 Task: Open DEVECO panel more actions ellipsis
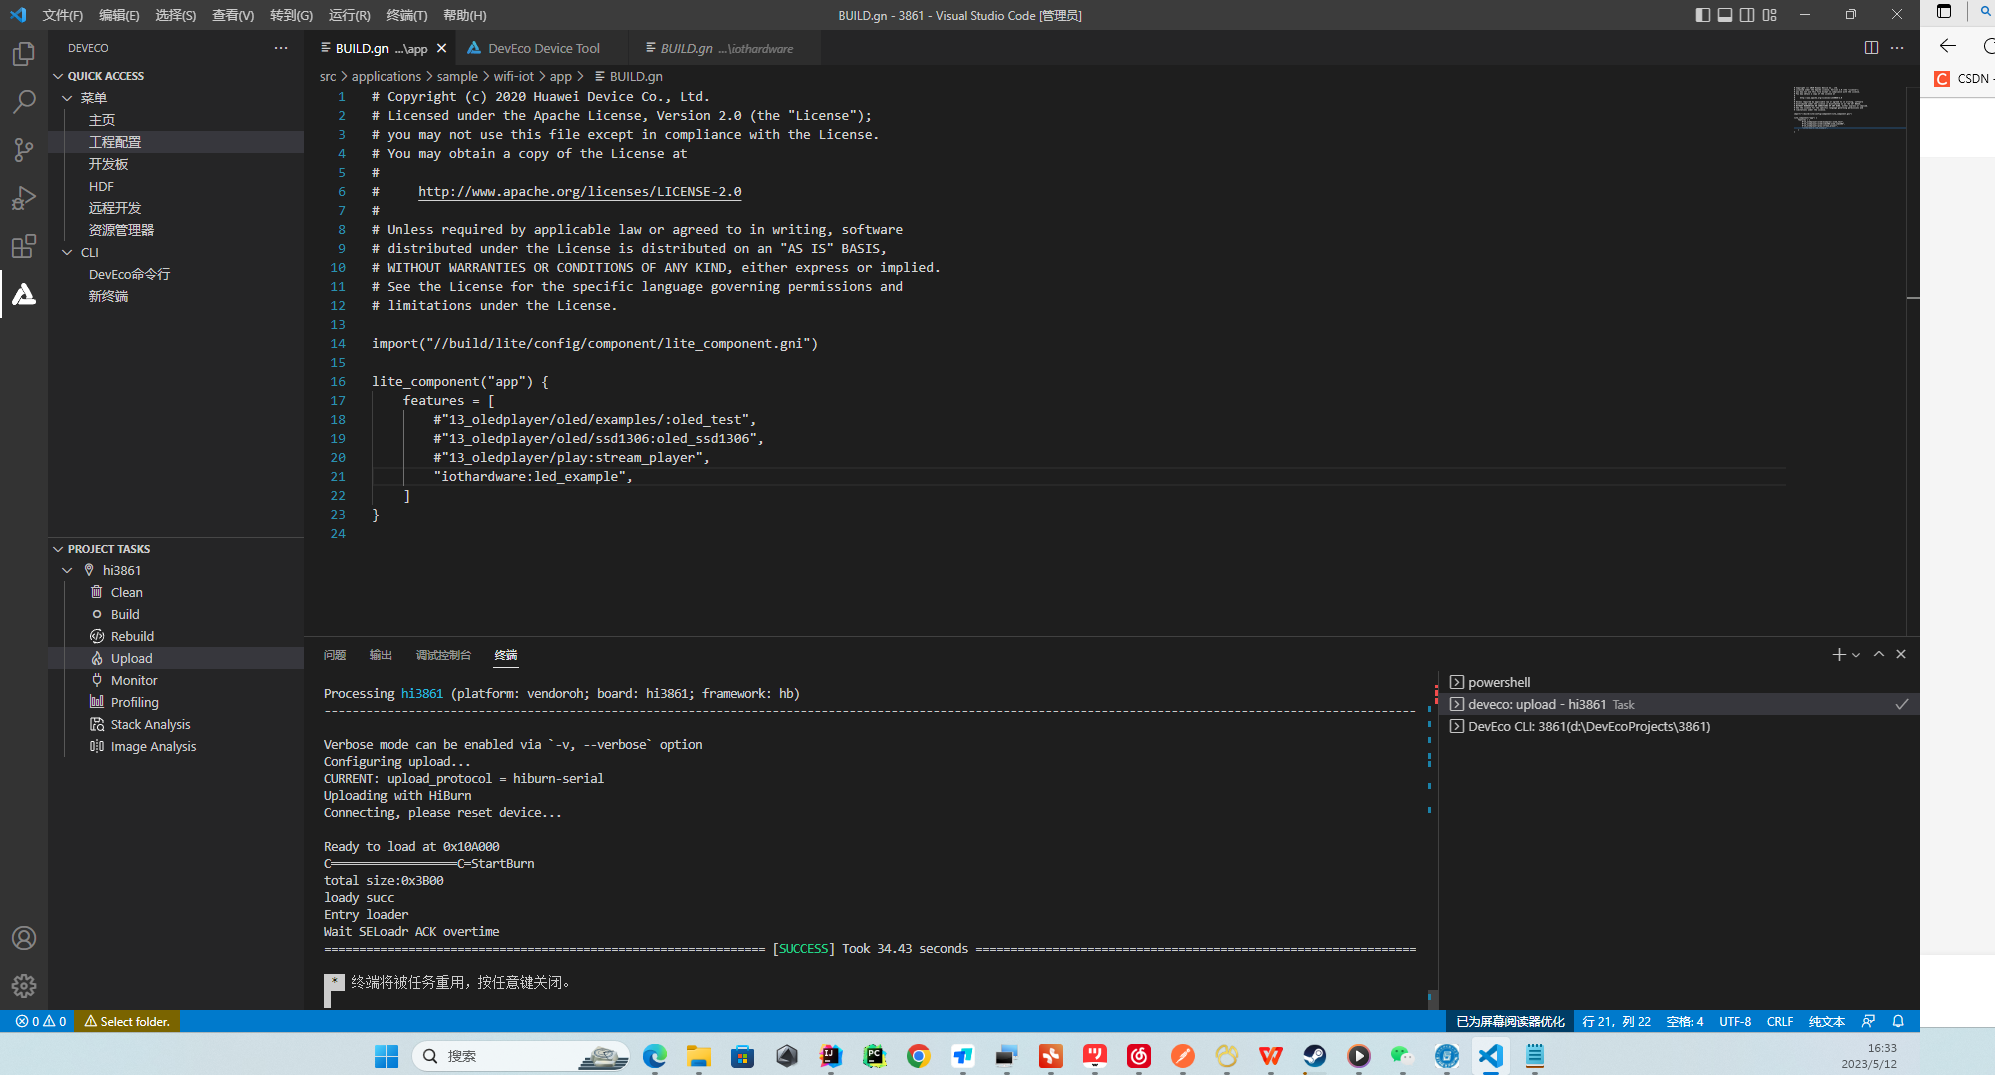click(281, 48)
